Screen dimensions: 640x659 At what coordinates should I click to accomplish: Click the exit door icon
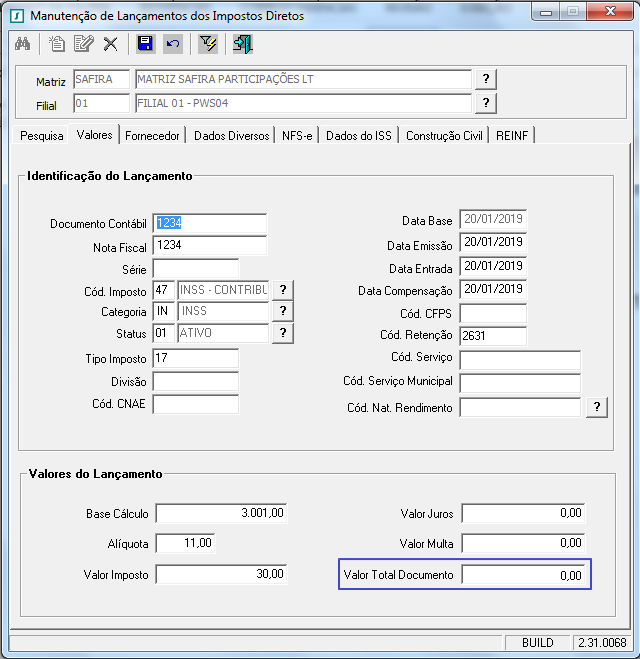click(243, 44)
